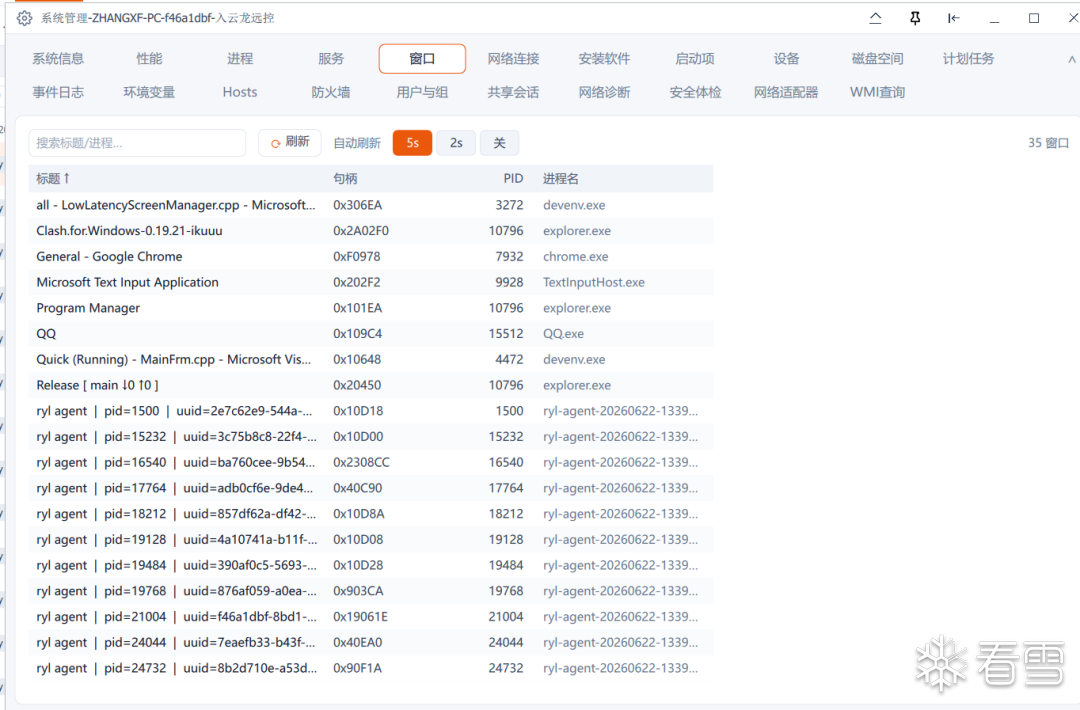The height and width of the screenshot is (710, 1080).
Task: Go to 用户与组 tab
Action: tap(422, 92)
